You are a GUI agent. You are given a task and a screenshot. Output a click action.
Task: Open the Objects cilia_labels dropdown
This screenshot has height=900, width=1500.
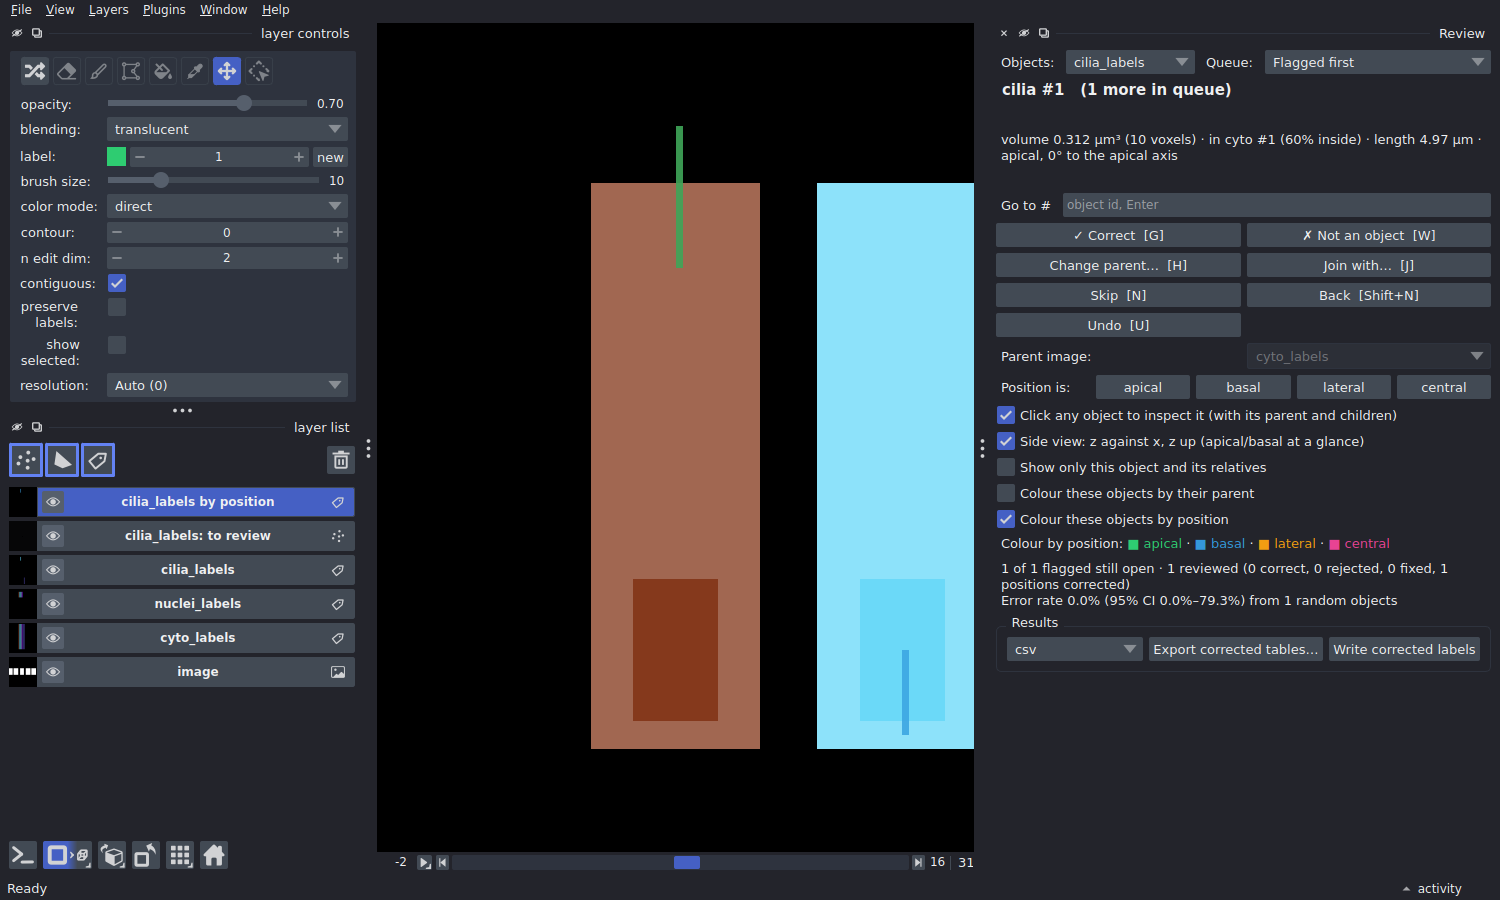1130,62
